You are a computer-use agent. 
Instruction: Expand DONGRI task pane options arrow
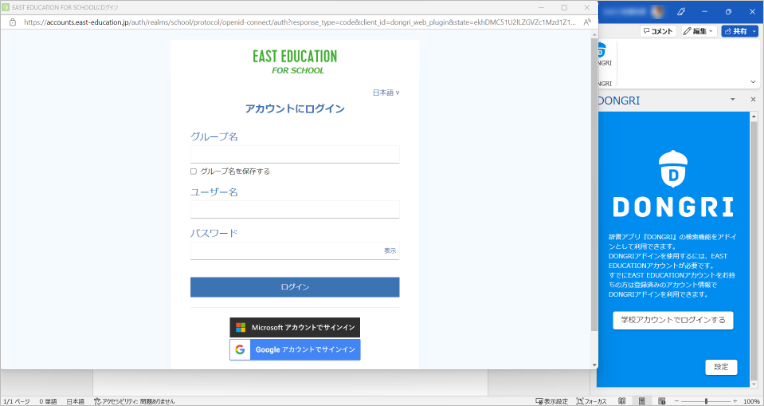(732, 99)
